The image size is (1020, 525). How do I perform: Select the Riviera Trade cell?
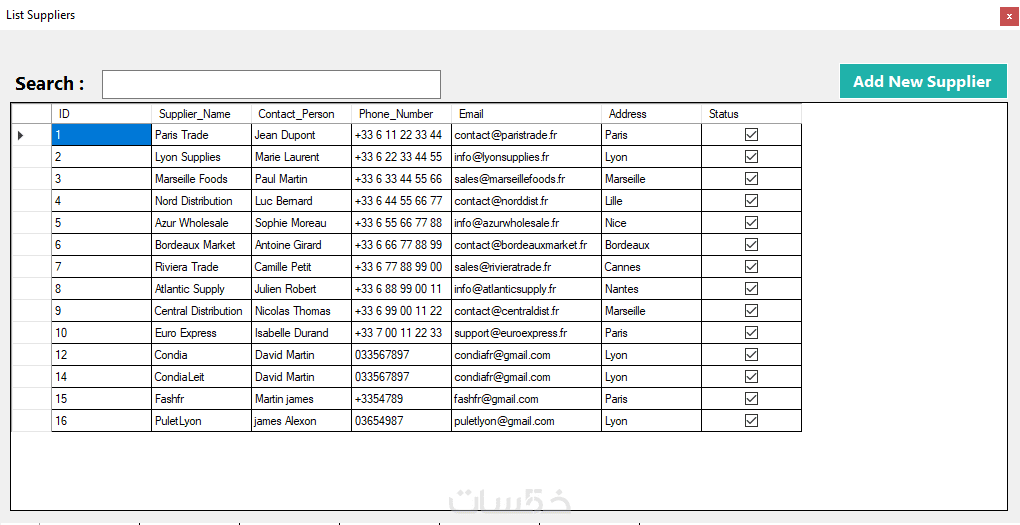pos(202,267)
